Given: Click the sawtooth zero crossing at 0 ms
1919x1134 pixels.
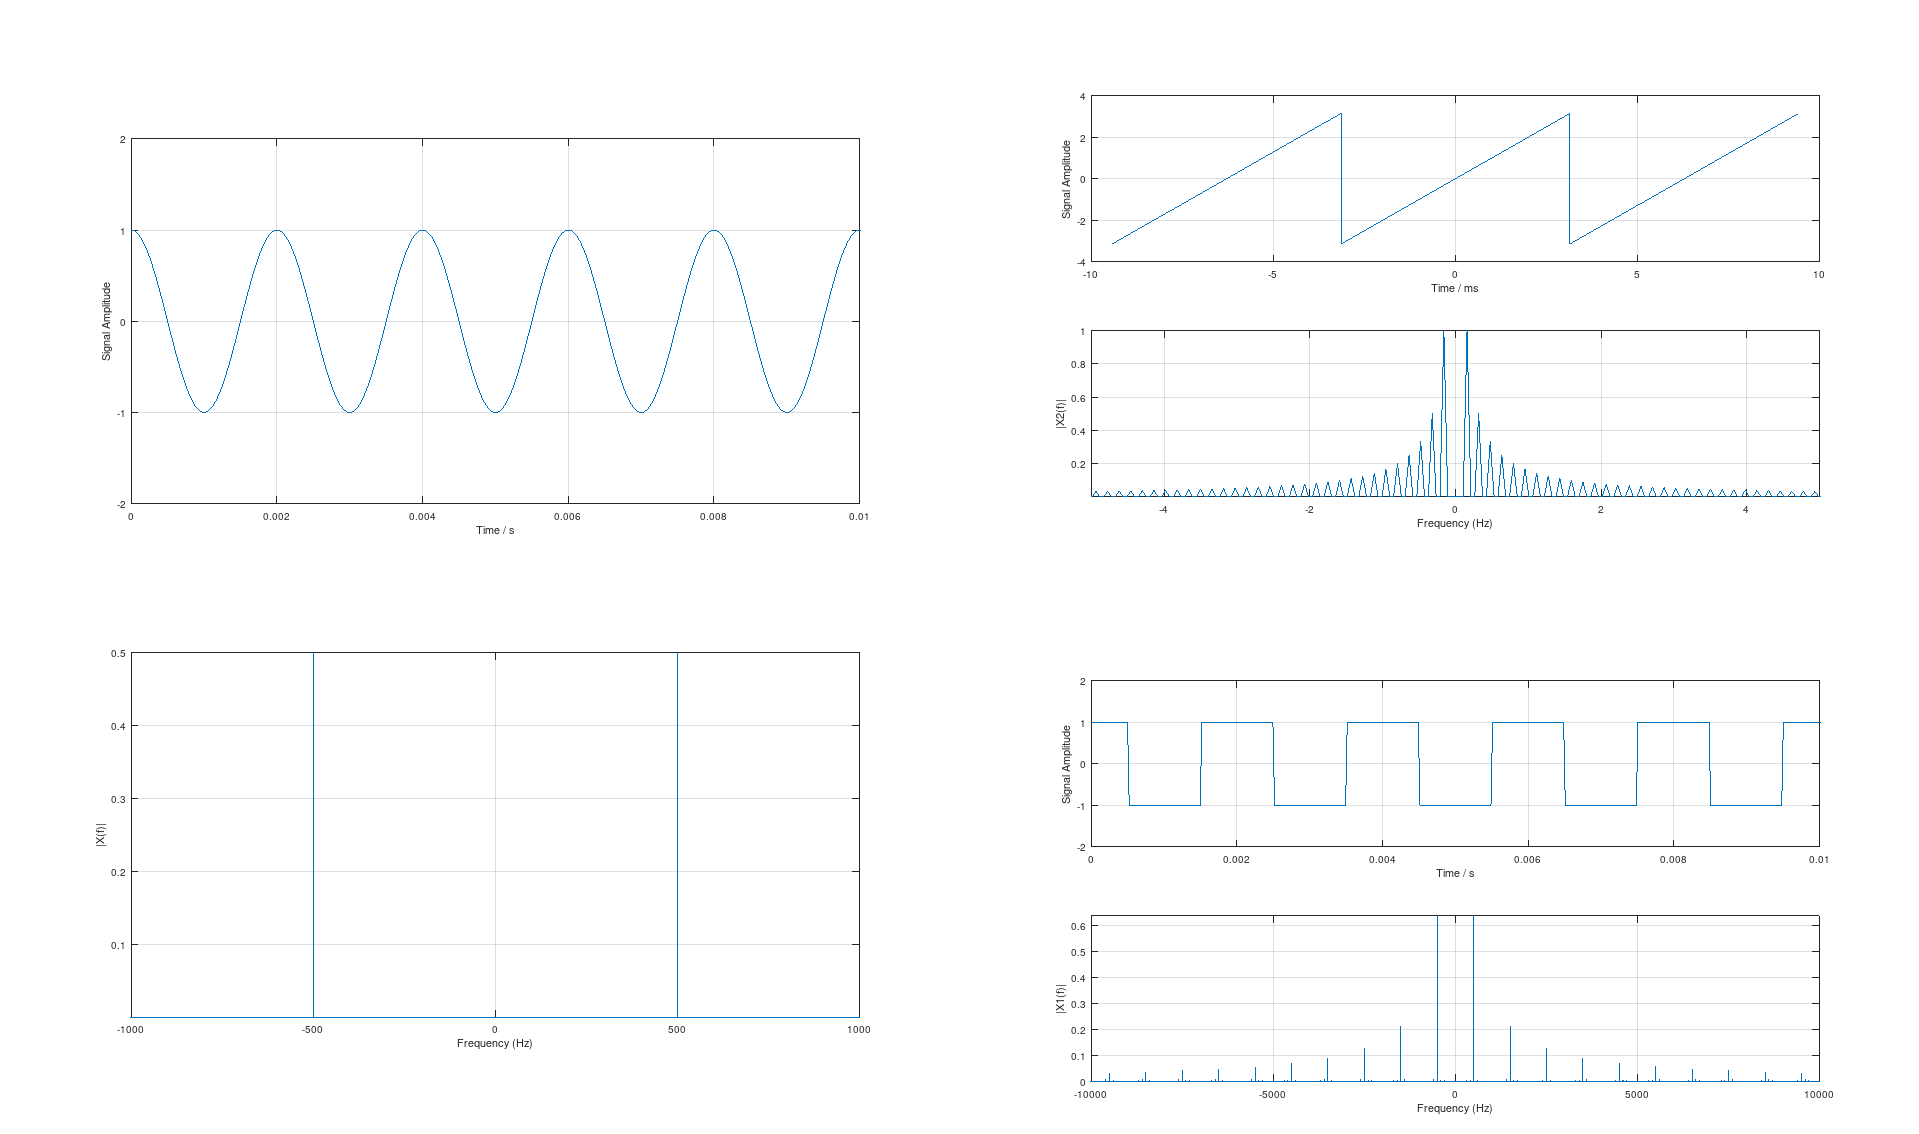Looking at the screenshot, I should 1455,178.
